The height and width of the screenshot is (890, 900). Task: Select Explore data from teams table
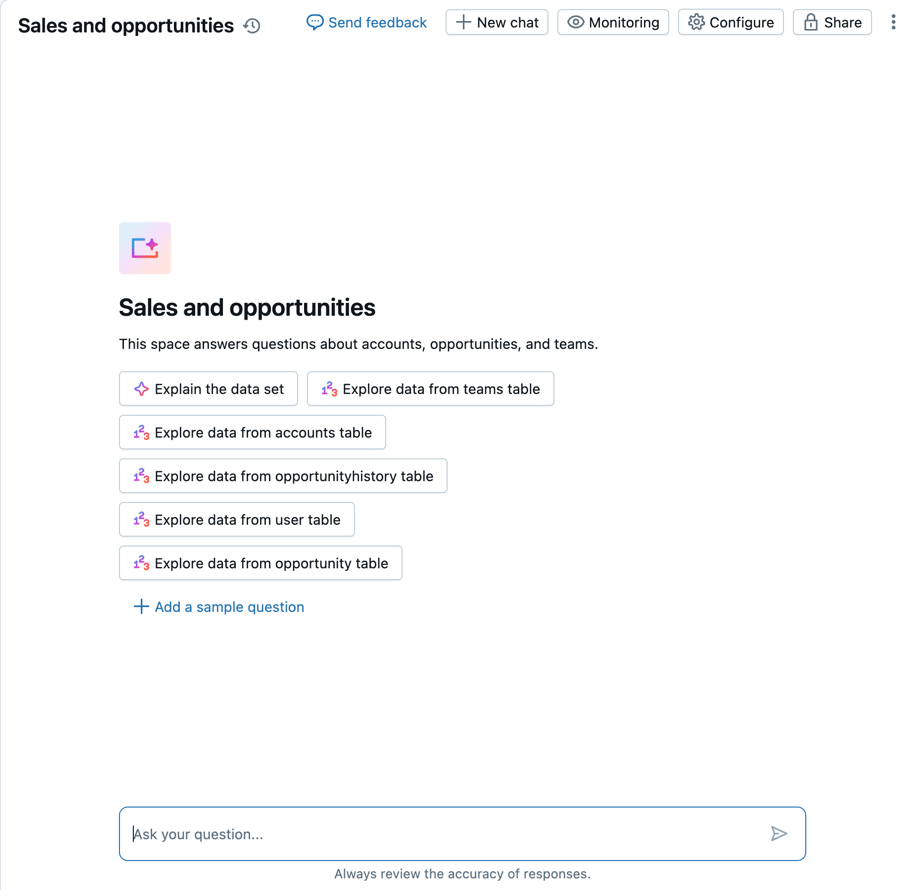(x=431, y=389)
